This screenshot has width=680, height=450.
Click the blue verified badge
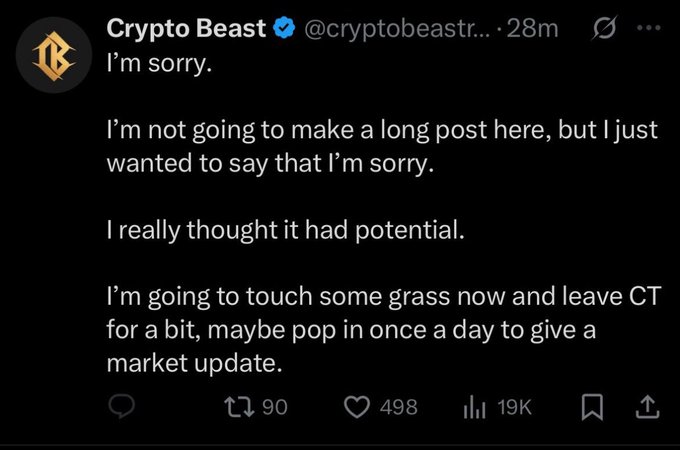click(x=284, y=28)
